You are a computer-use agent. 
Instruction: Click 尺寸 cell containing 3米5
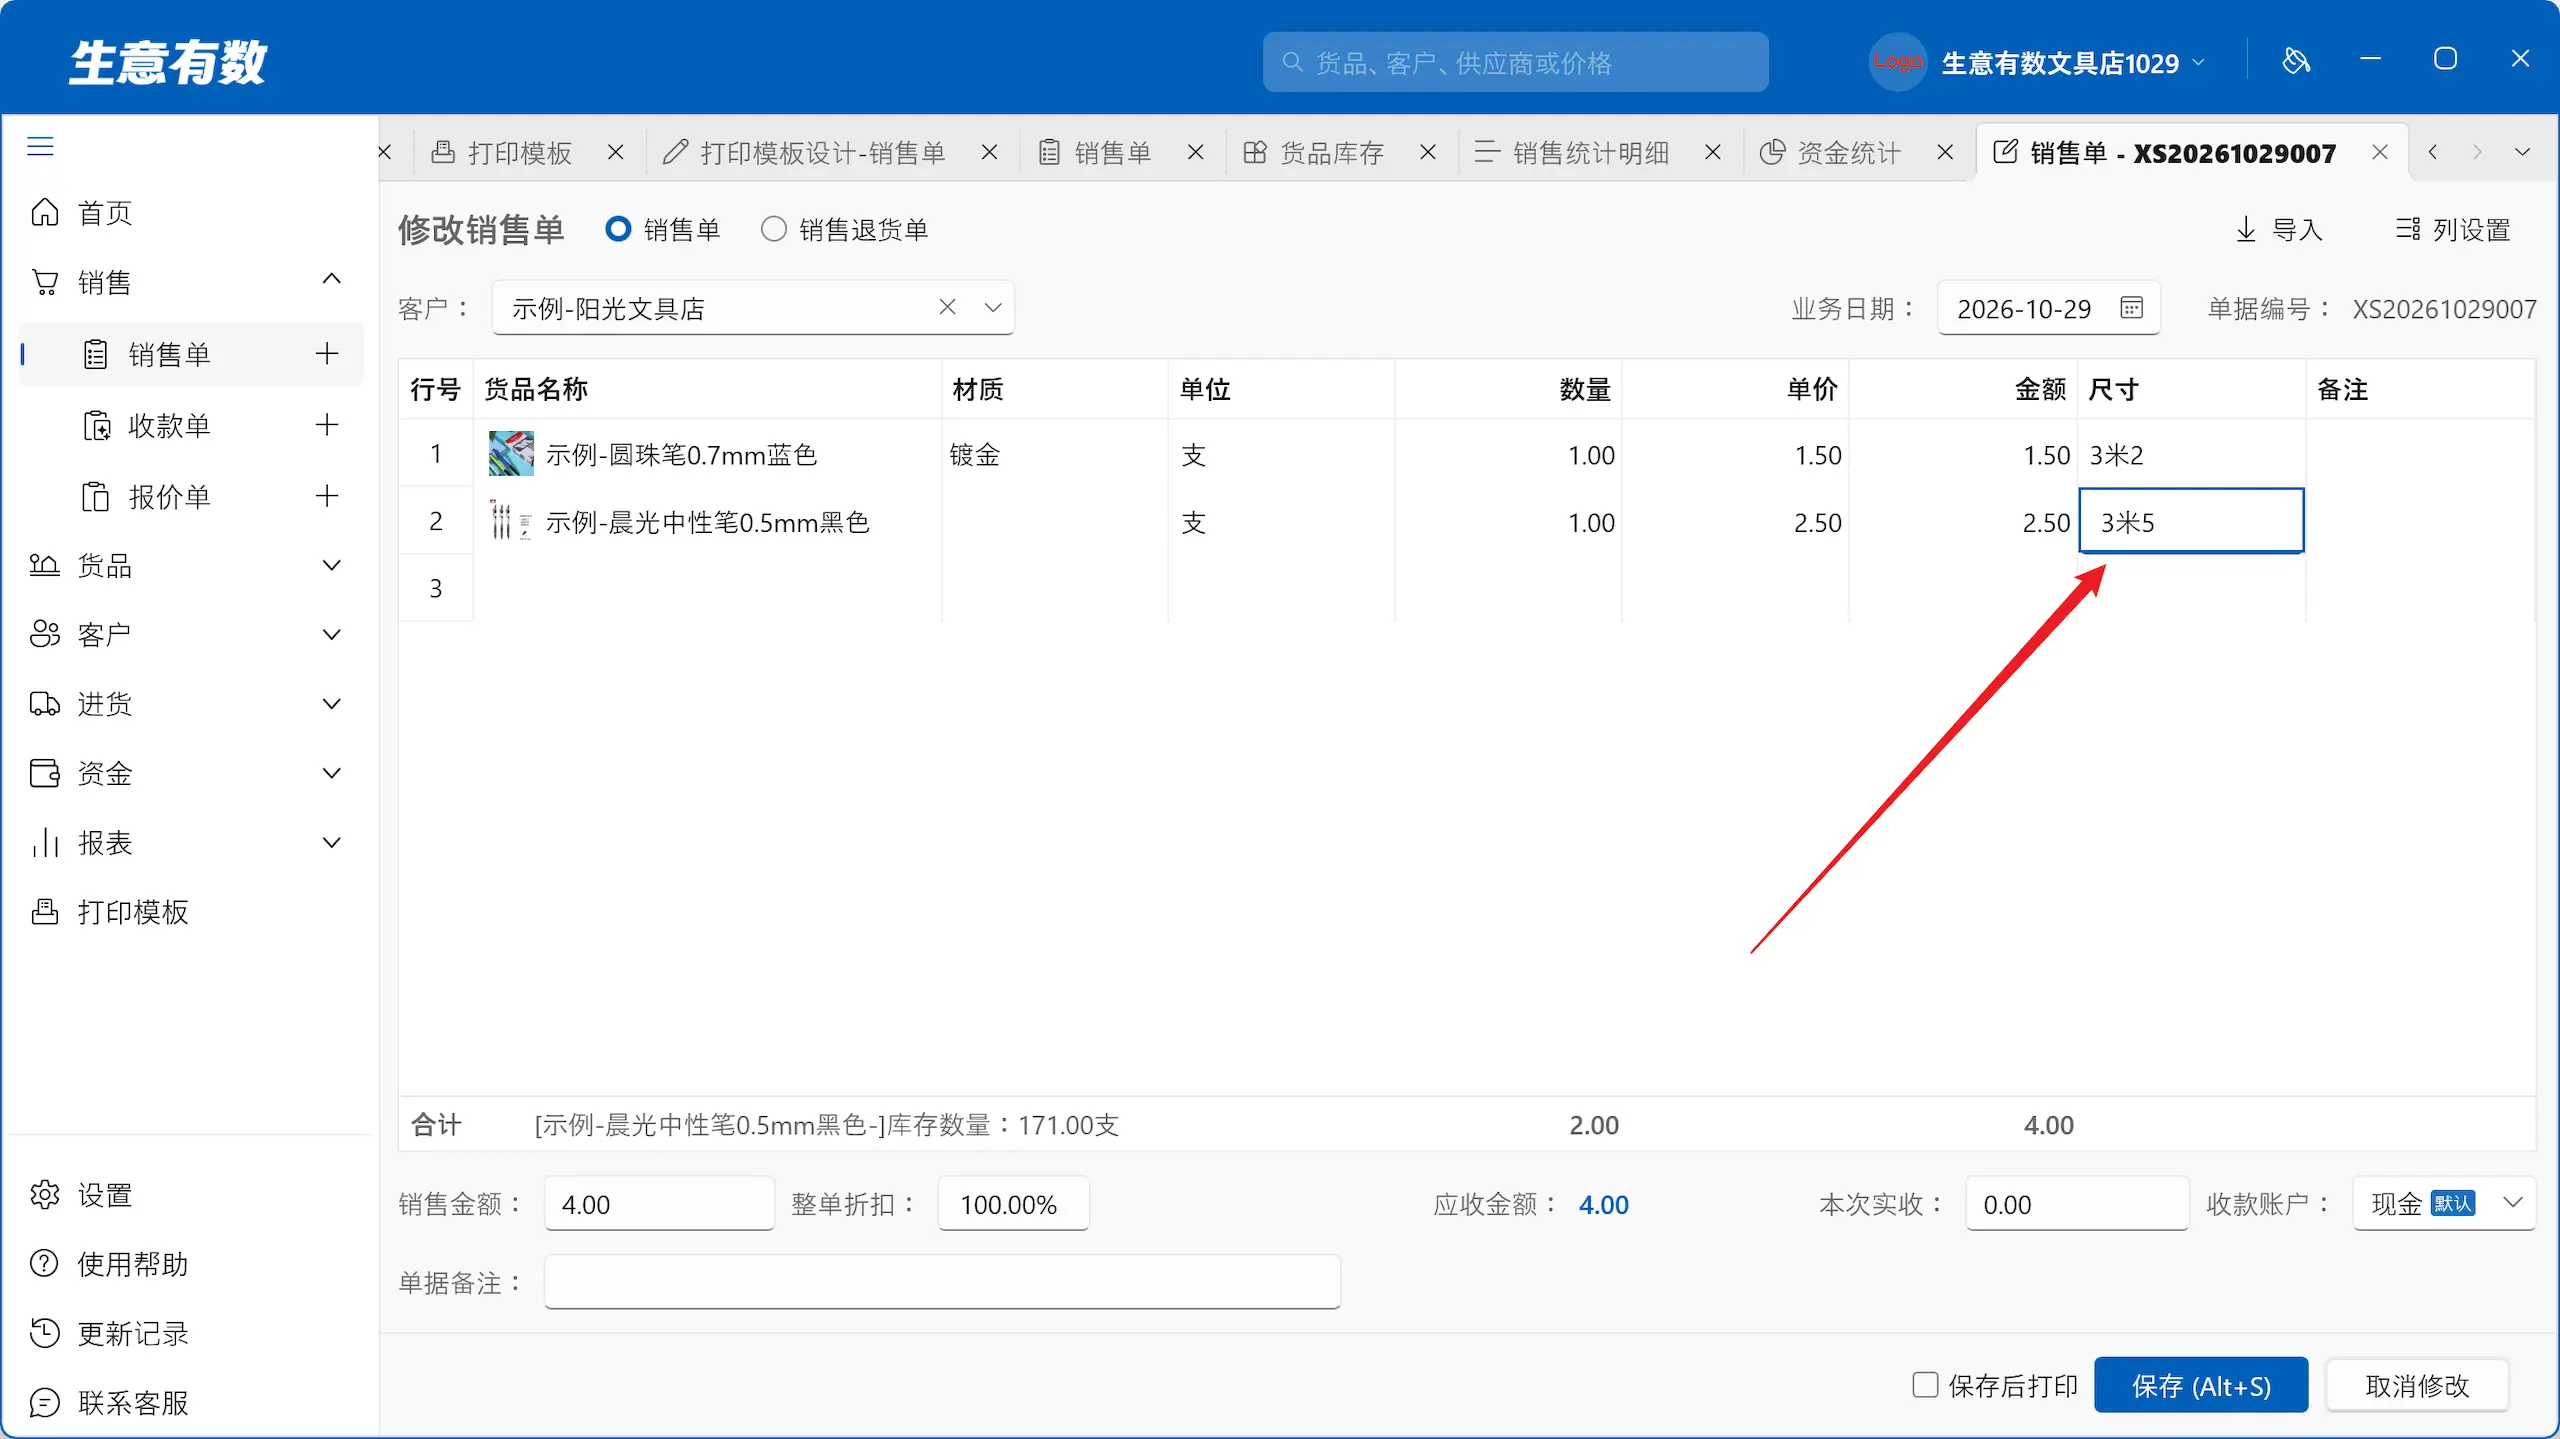2191,521
